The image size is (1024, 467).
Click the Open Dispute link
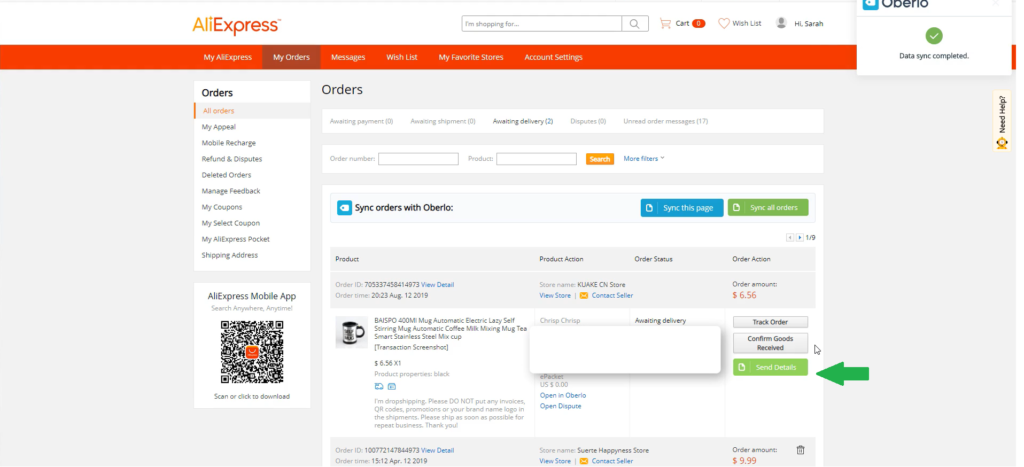[560, 406]
